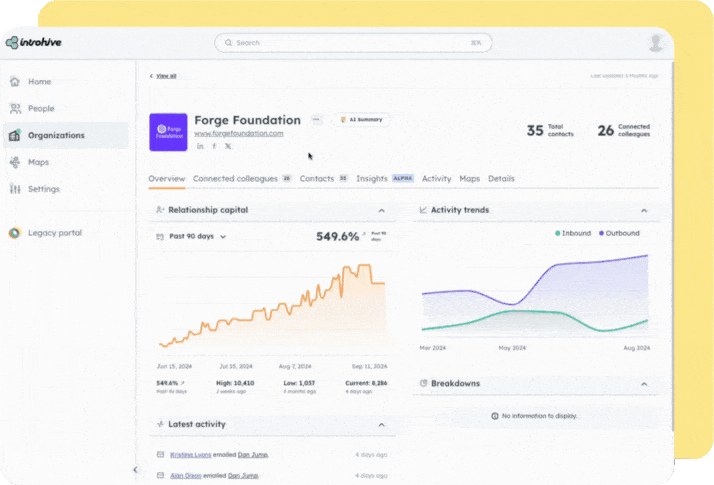Open the Maps tab
714x485 pixels.
469,179
